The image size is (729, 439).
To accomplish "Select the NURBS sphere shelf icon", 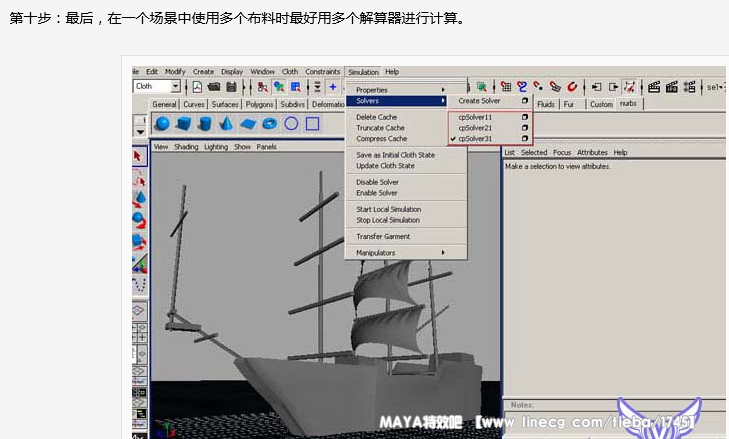I will point(162,124).
